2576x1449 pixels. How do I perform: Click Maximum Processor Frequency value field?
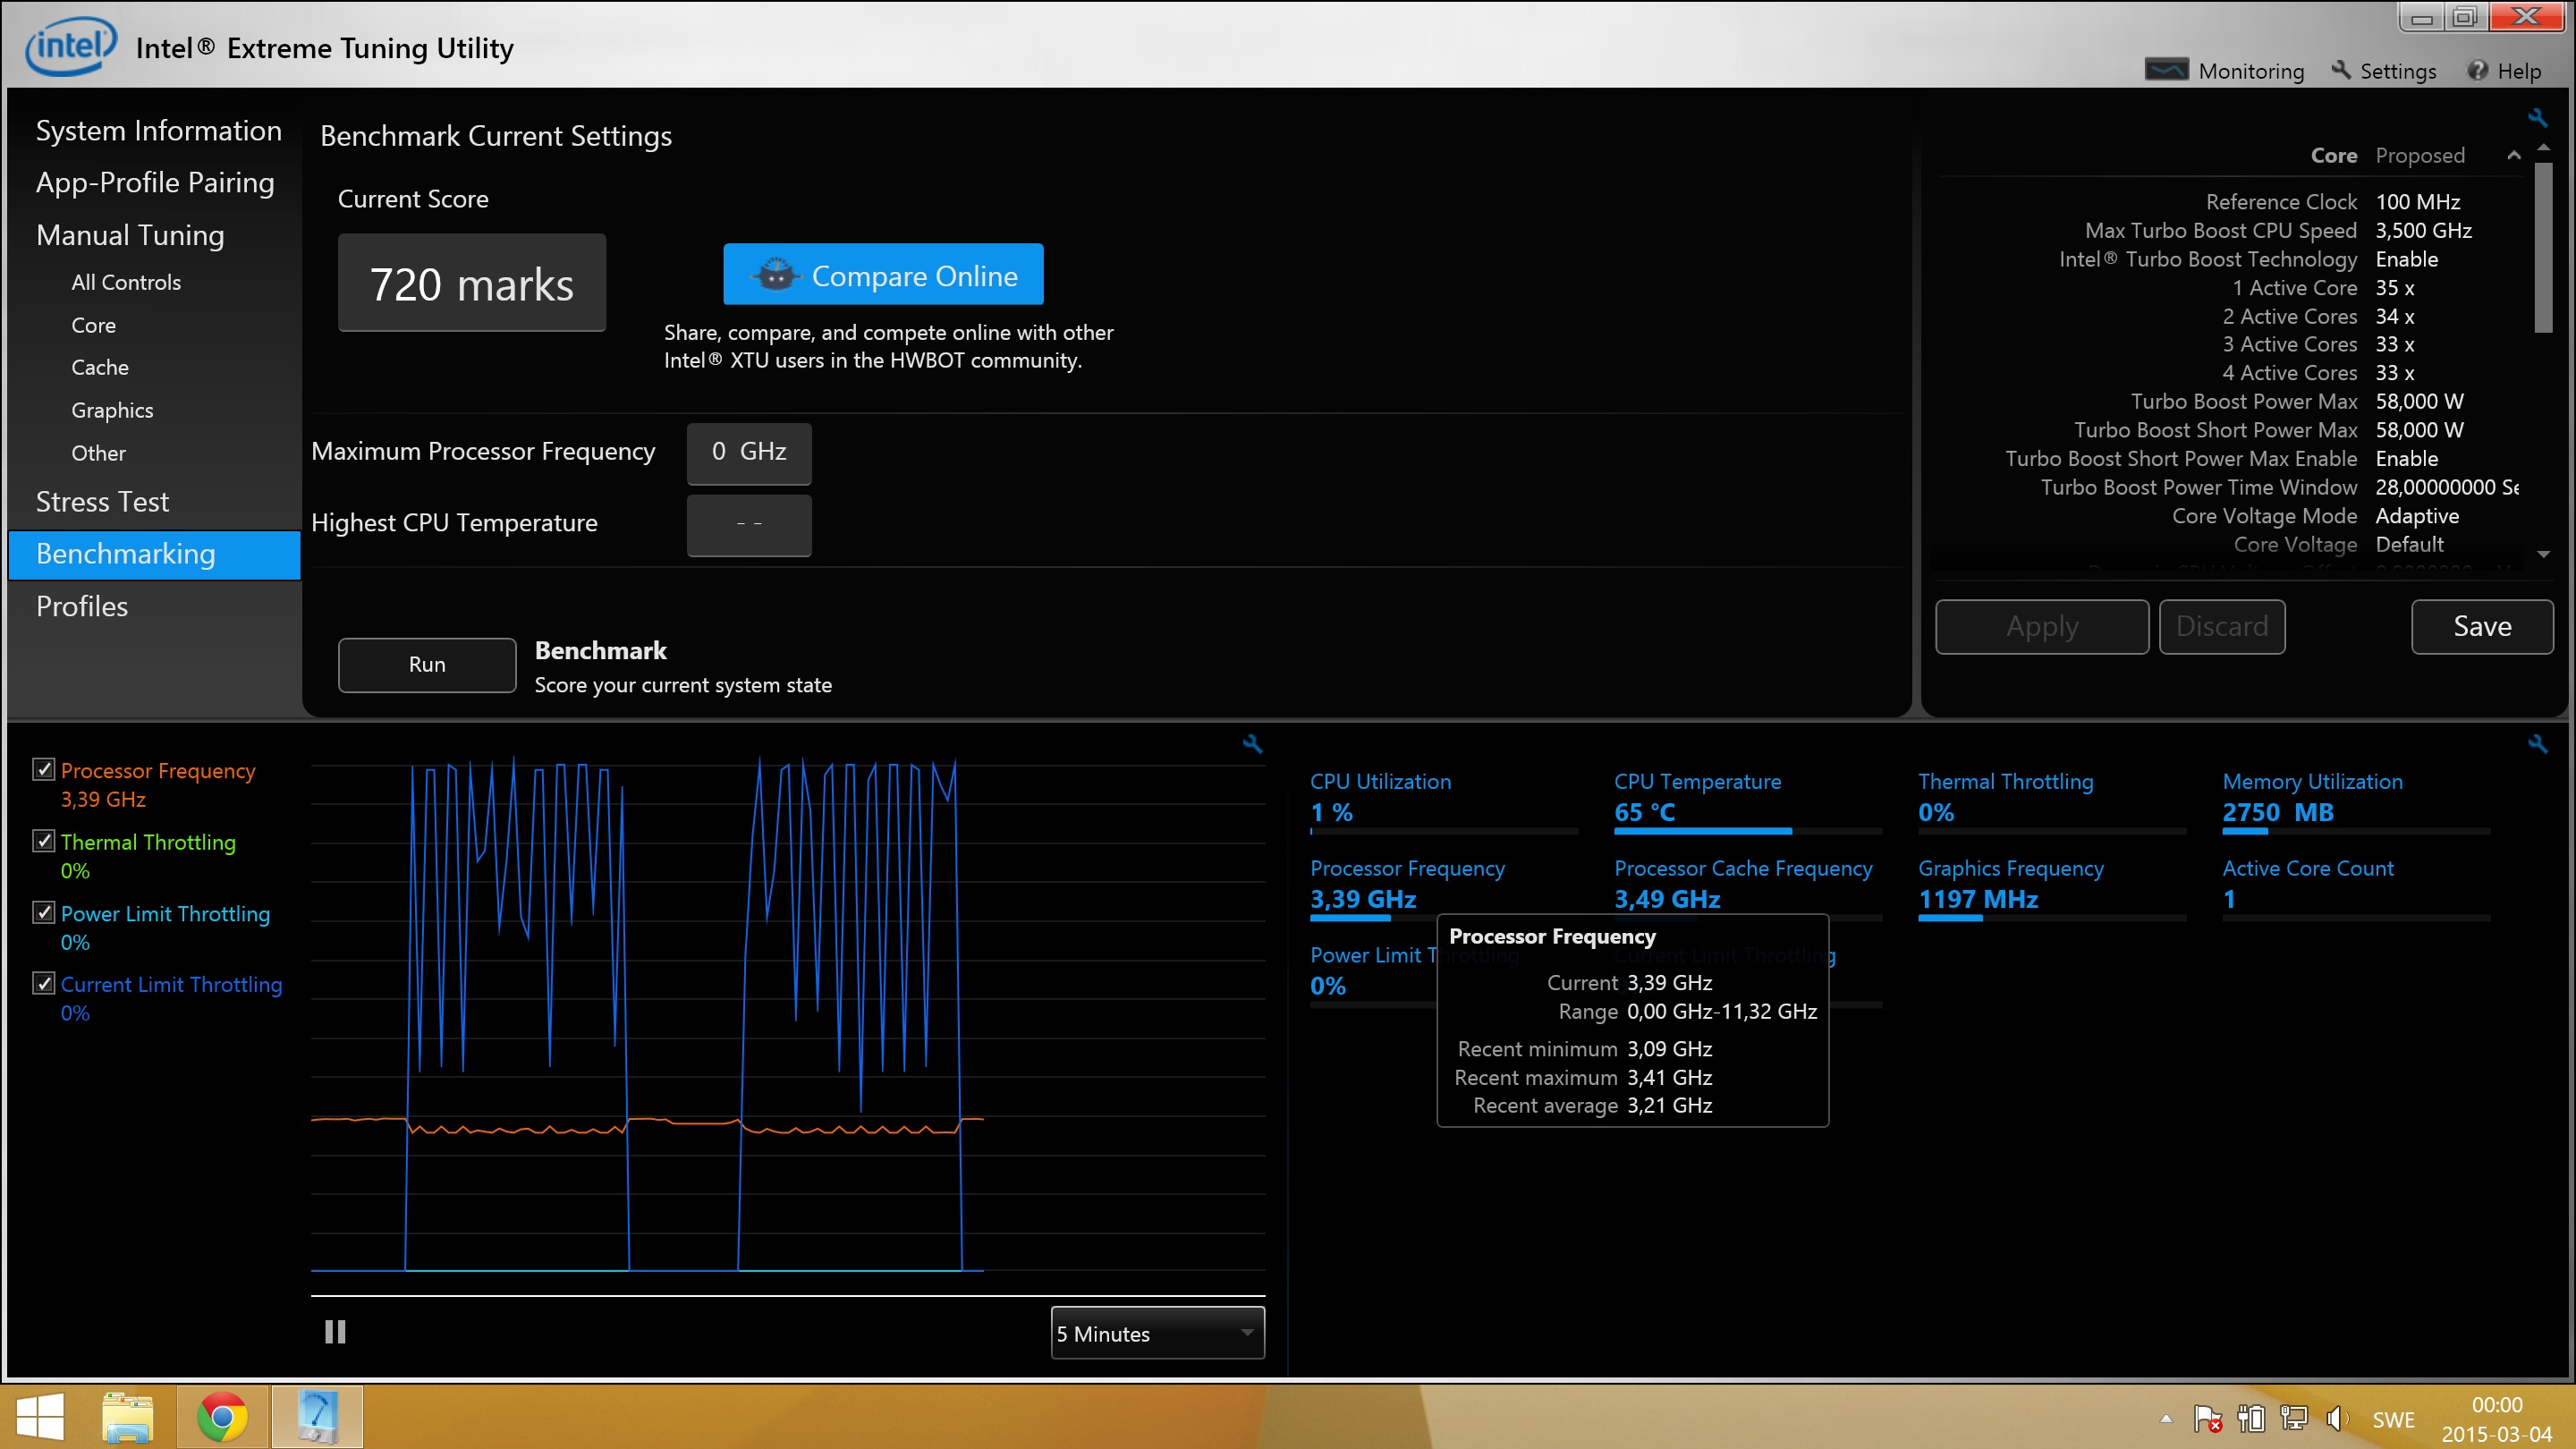pyautogui.click(x=749, y=453)
